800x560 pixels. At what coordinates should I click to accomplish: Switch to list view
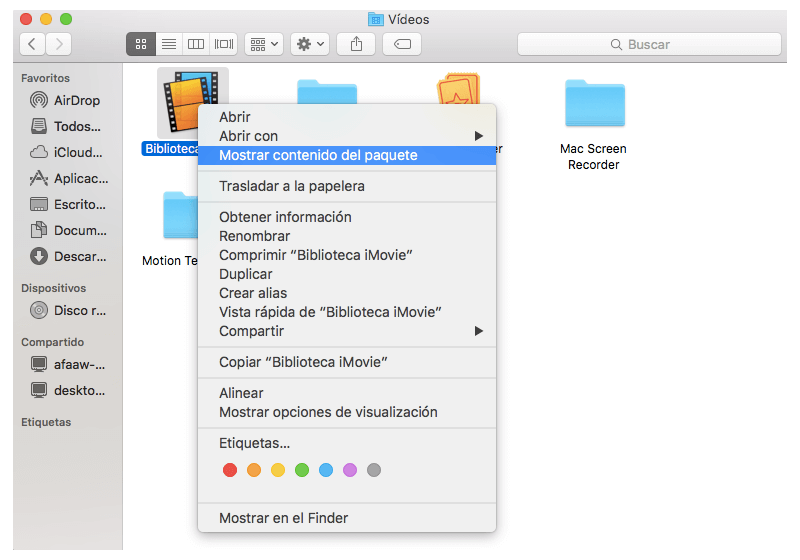pyautogui.click(x=169, y=44)
